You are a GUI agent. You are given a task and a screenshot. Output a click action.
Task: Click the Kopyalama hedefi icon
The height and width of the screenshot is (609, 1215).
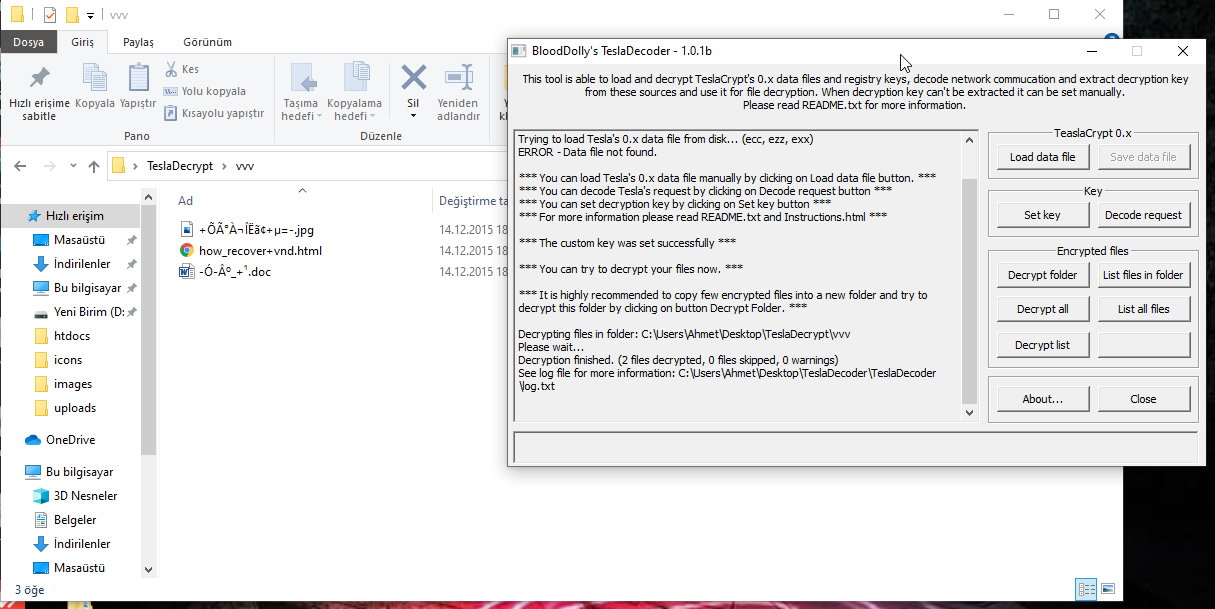[355, 78]
